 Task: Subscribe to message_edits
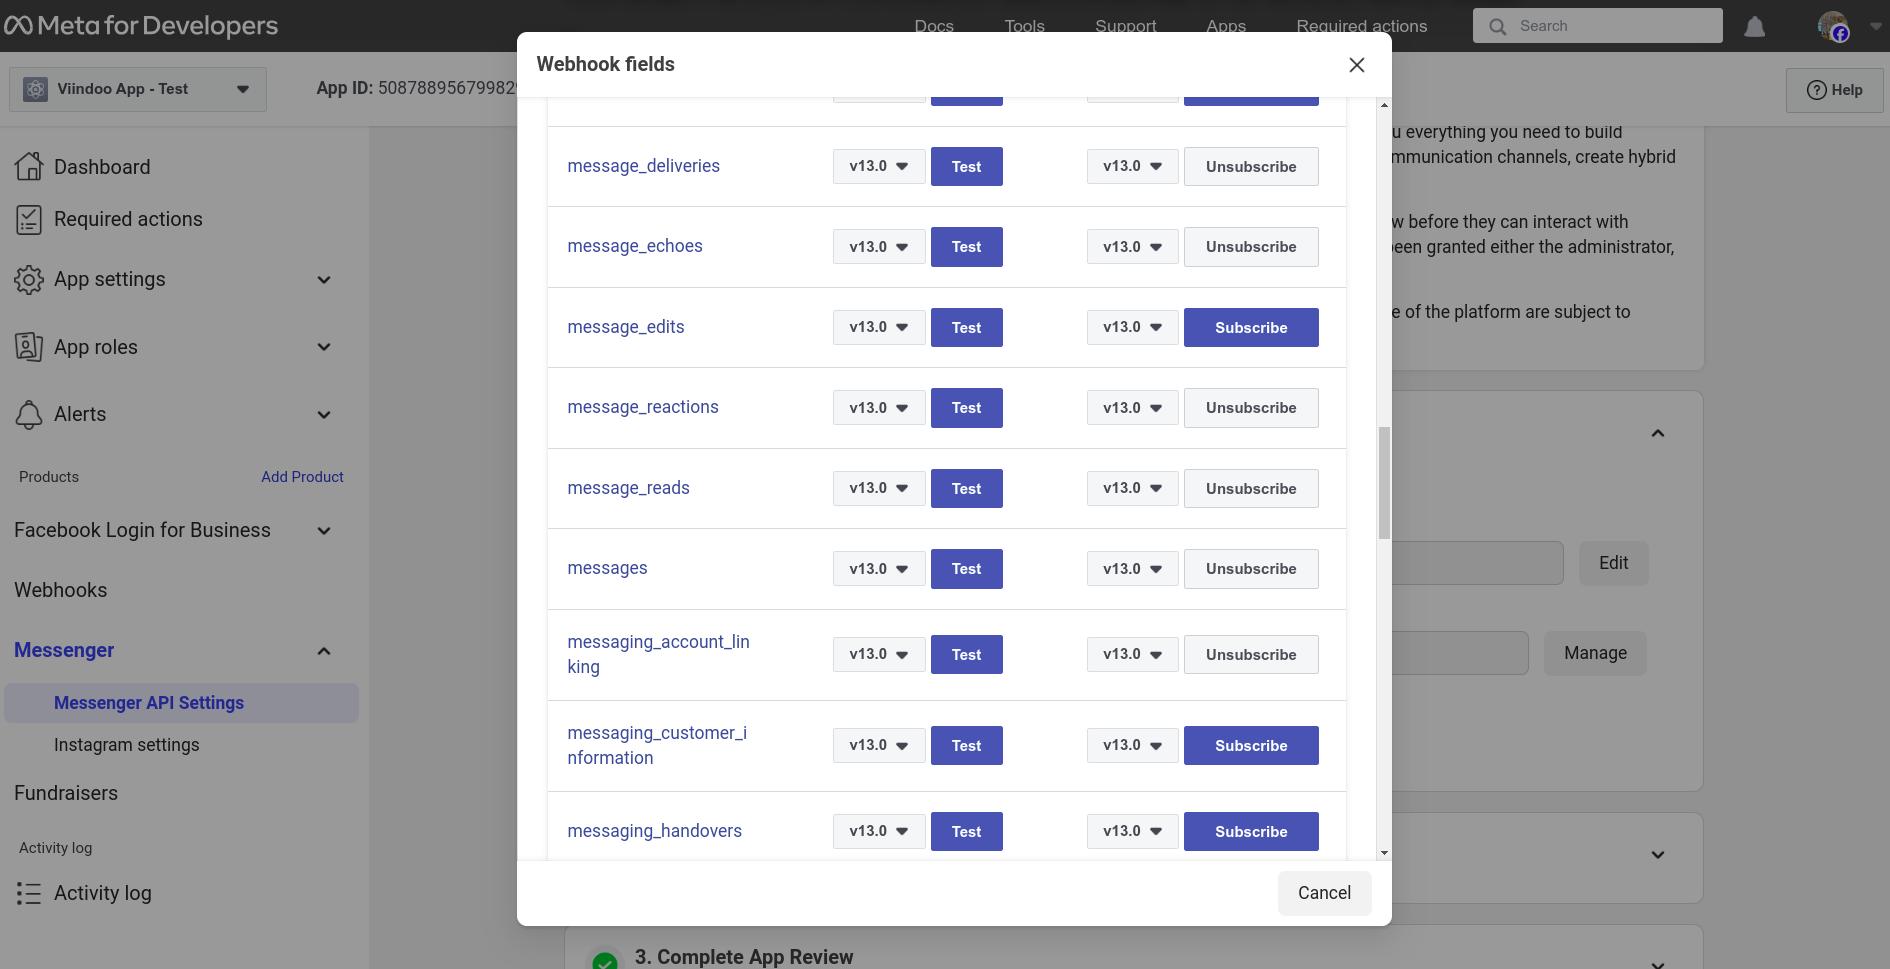point(1251,327)
